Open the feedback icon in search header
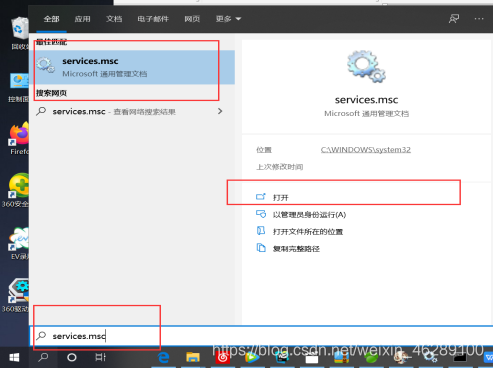494x369 pixels. tap(454, 19)
